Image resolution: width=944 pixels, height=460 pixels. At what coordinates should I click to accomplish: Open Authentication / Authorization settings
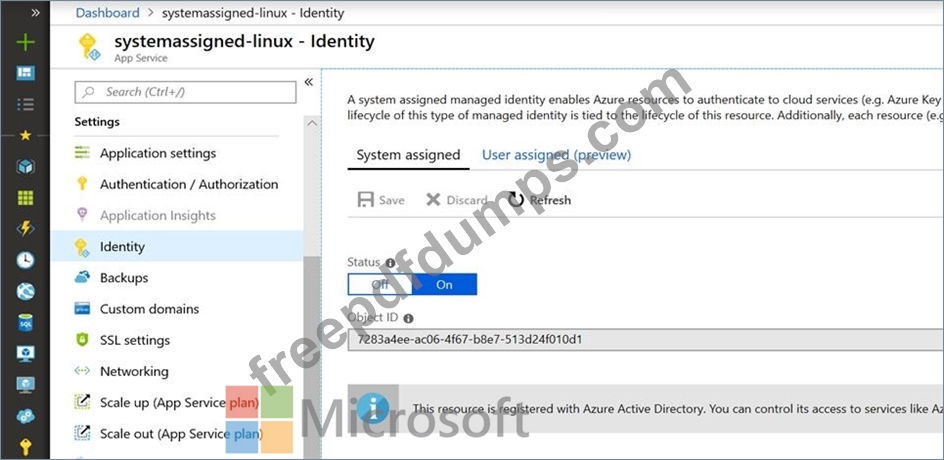(x=189, y=184)
